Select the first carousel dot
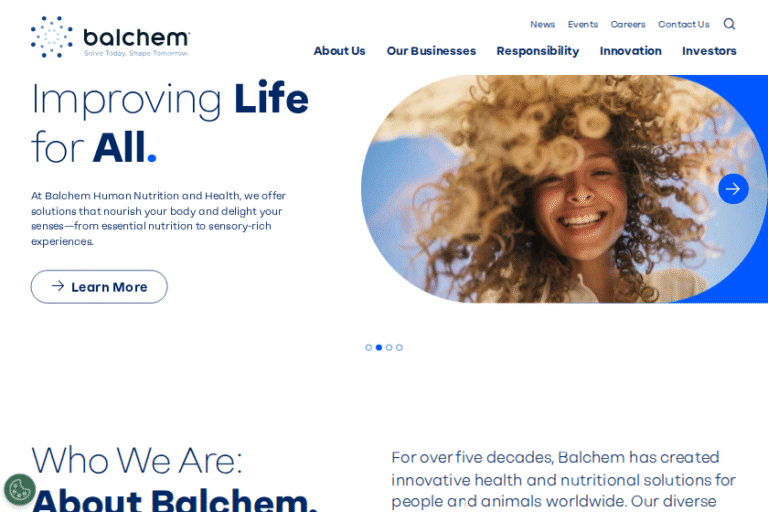This screenshot has width=768, height=512. coord(368,347)
